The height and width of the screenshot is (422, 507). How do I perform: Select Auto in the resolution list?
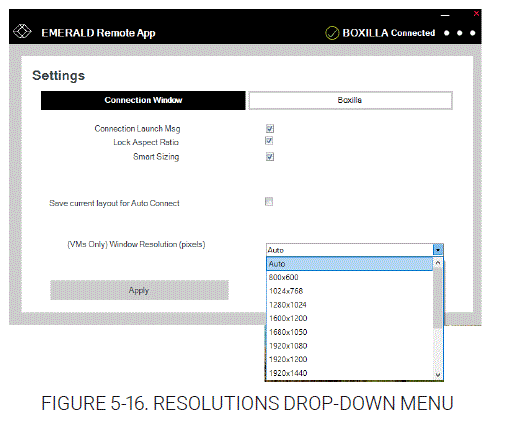tap(349, 264)
